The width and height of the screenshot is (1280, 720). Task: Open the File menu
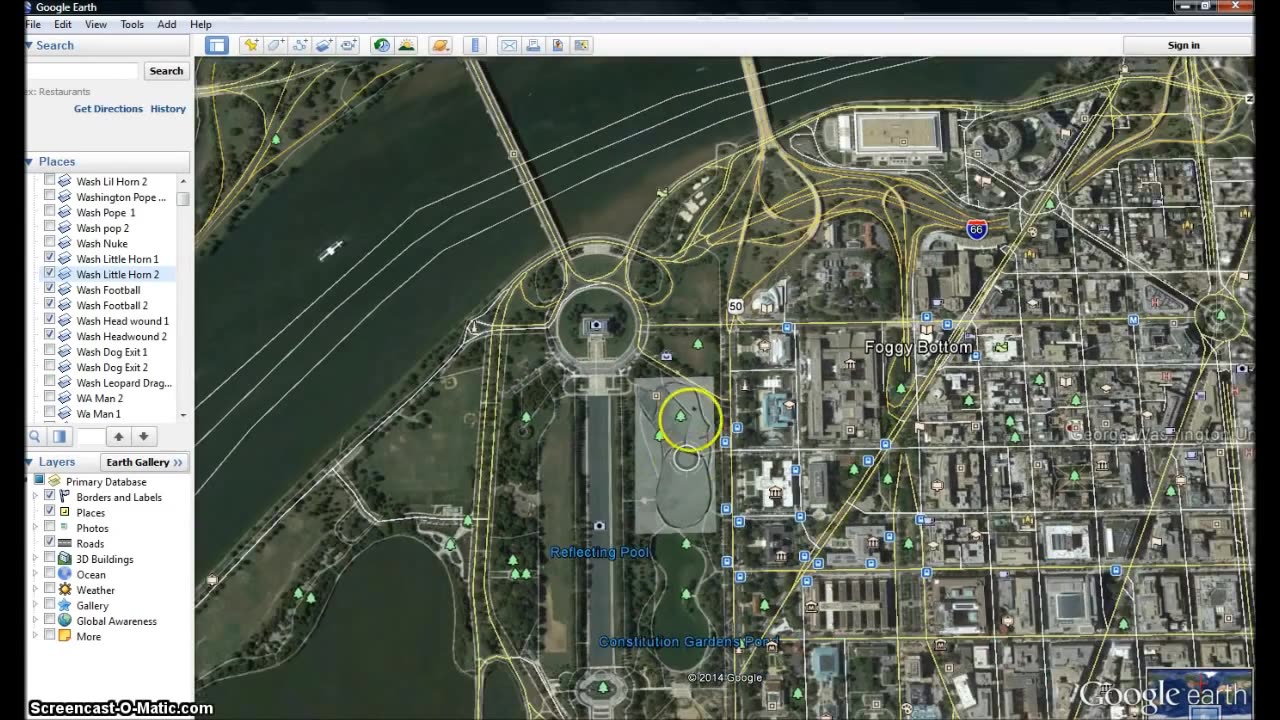(33, 24)
